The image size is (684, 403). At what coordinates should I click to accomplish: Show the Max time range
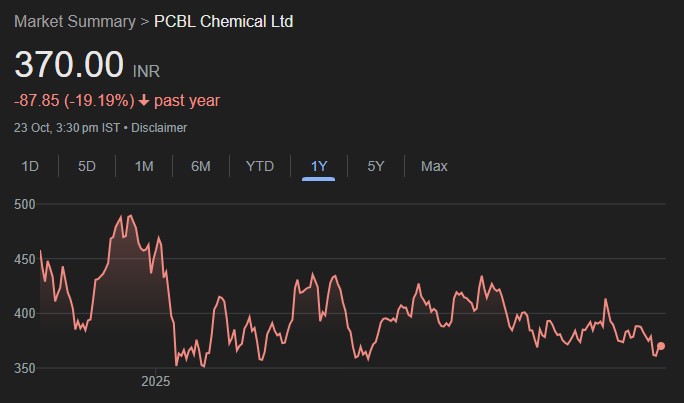[434, 166]
